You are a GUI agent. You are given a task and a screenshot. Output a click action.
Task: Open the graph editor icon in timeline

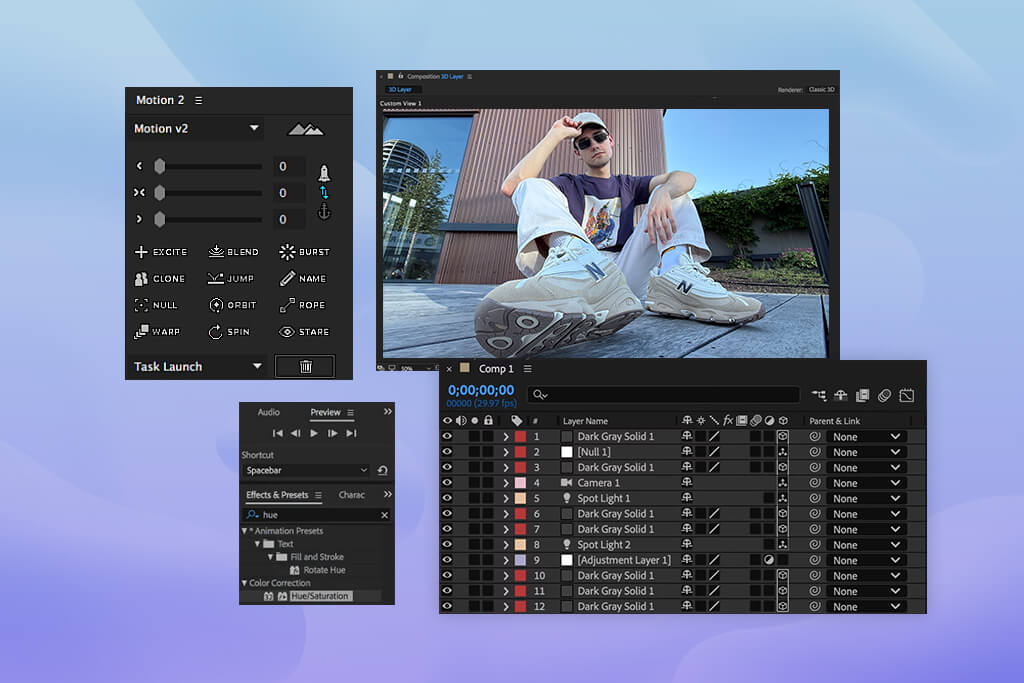click(x=906, y=395)
